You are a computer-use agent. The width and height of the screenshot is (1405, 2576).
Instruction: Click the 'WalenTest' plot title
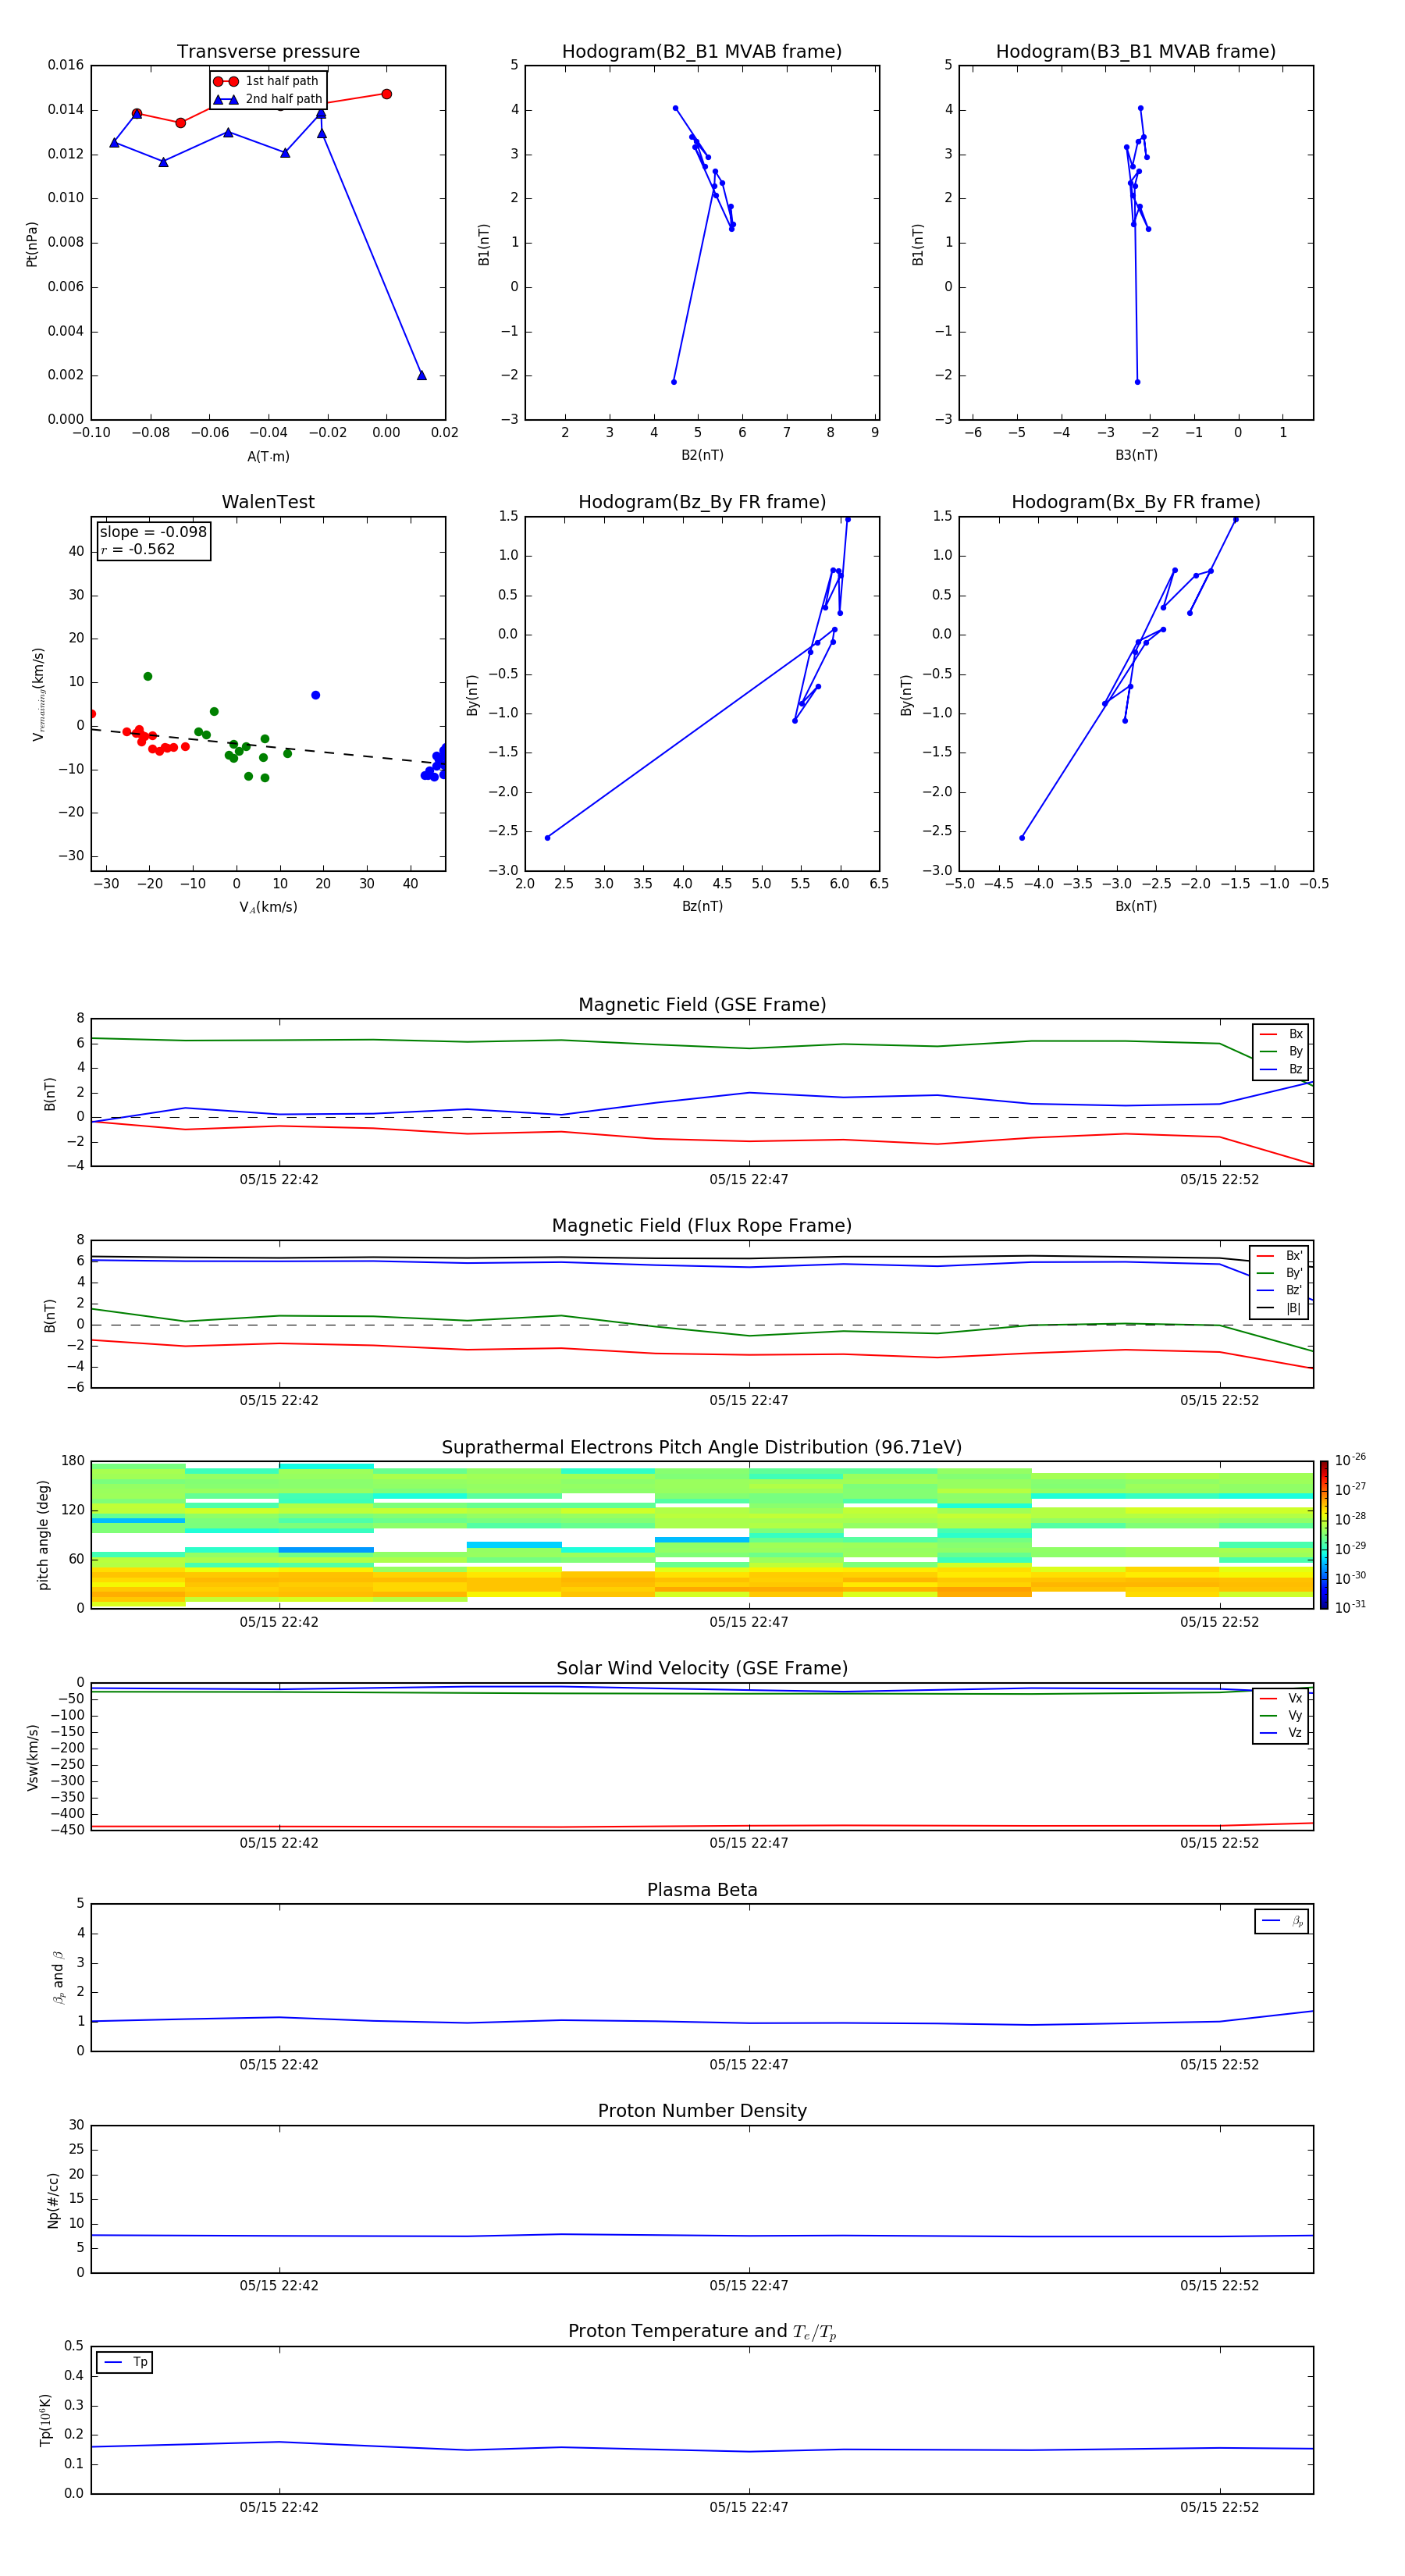[268, 502]
